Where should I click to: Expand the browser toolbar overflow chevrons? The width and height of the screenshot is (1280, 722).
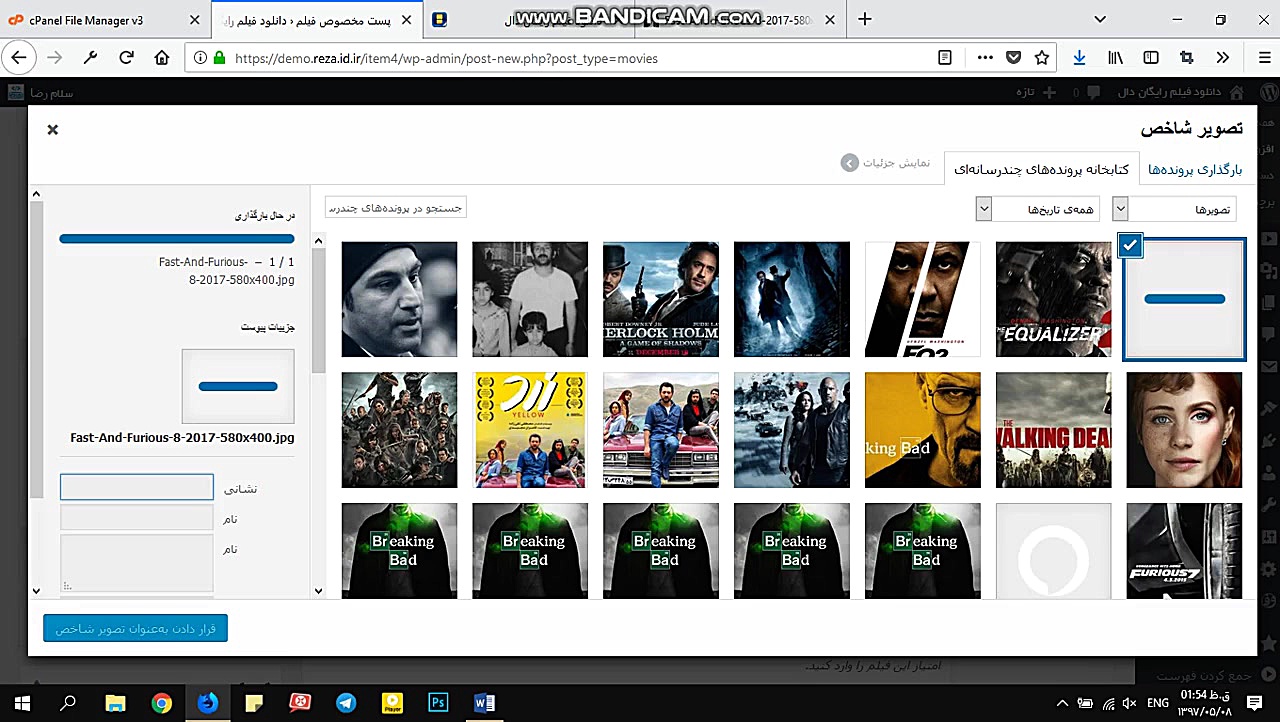[x=1223, y=58]
